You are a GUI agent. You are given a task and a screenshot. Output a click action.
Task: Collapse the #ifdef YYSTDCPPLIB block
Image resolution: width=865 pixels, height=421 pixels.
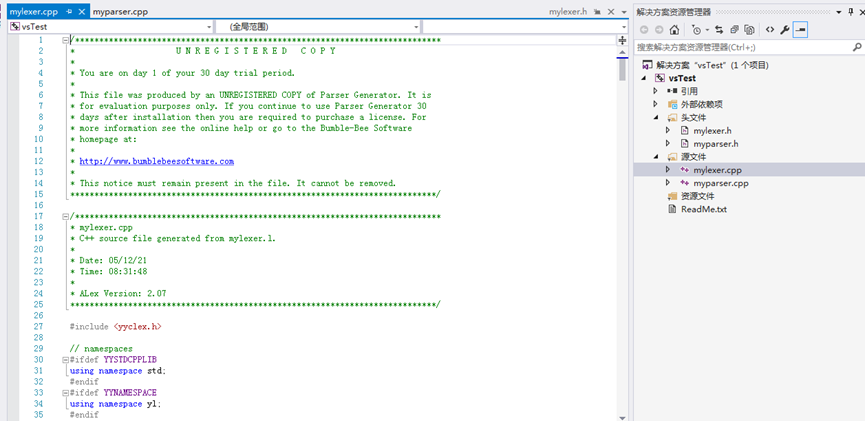pos(66,360)
